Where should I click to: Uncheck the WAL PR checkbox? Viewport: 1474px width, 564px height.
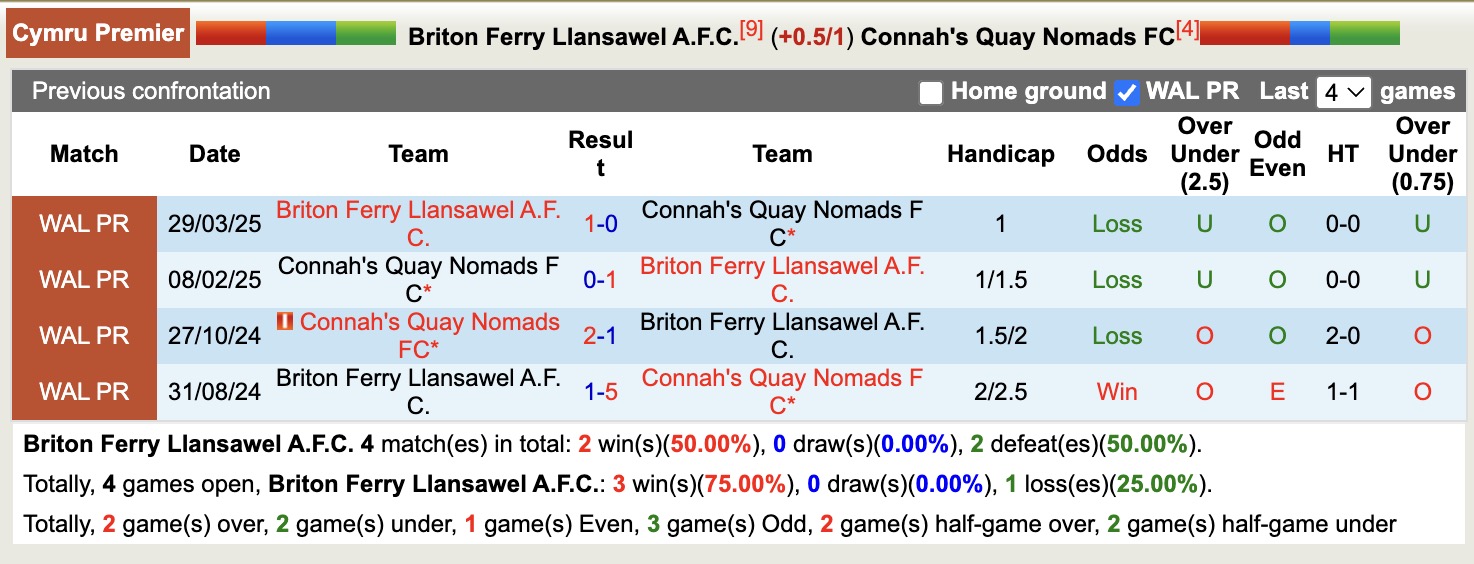tap(1127, 93)
